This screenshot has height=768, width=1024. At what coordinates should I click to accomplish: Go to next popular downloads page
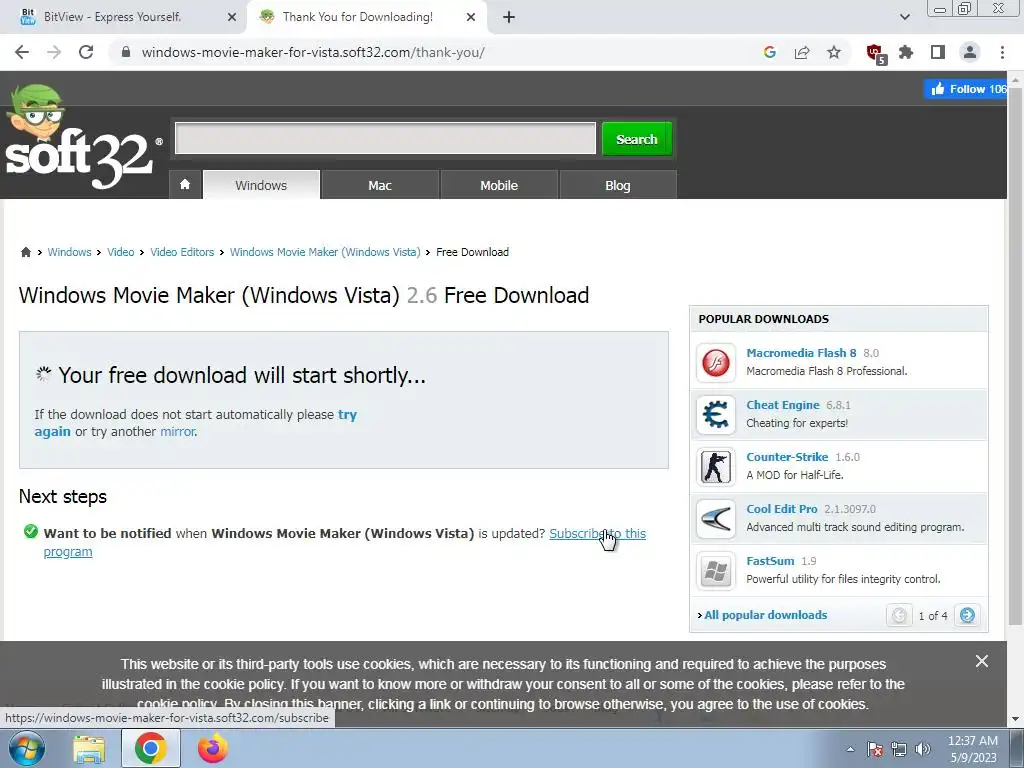(x=967, y=615)
